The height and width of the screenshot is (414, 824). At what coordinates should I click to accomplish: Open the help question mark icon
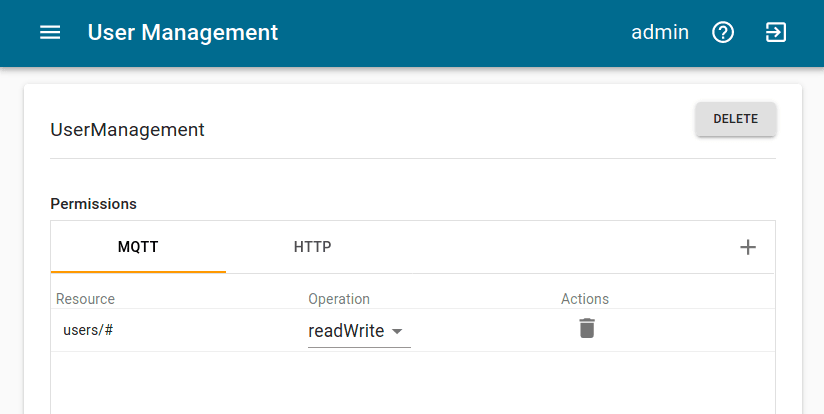click(x=723, y=33)
